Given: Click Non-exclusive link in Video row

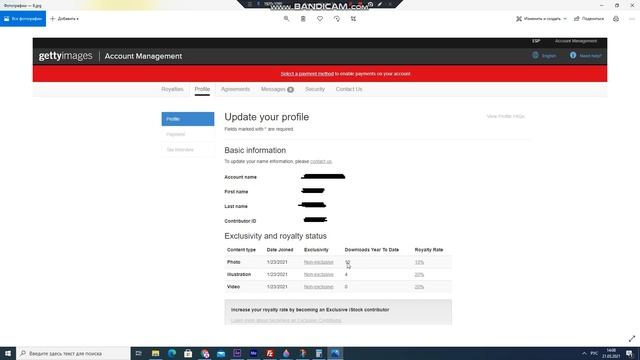Looking at the screenshot, I should (318, 287).
